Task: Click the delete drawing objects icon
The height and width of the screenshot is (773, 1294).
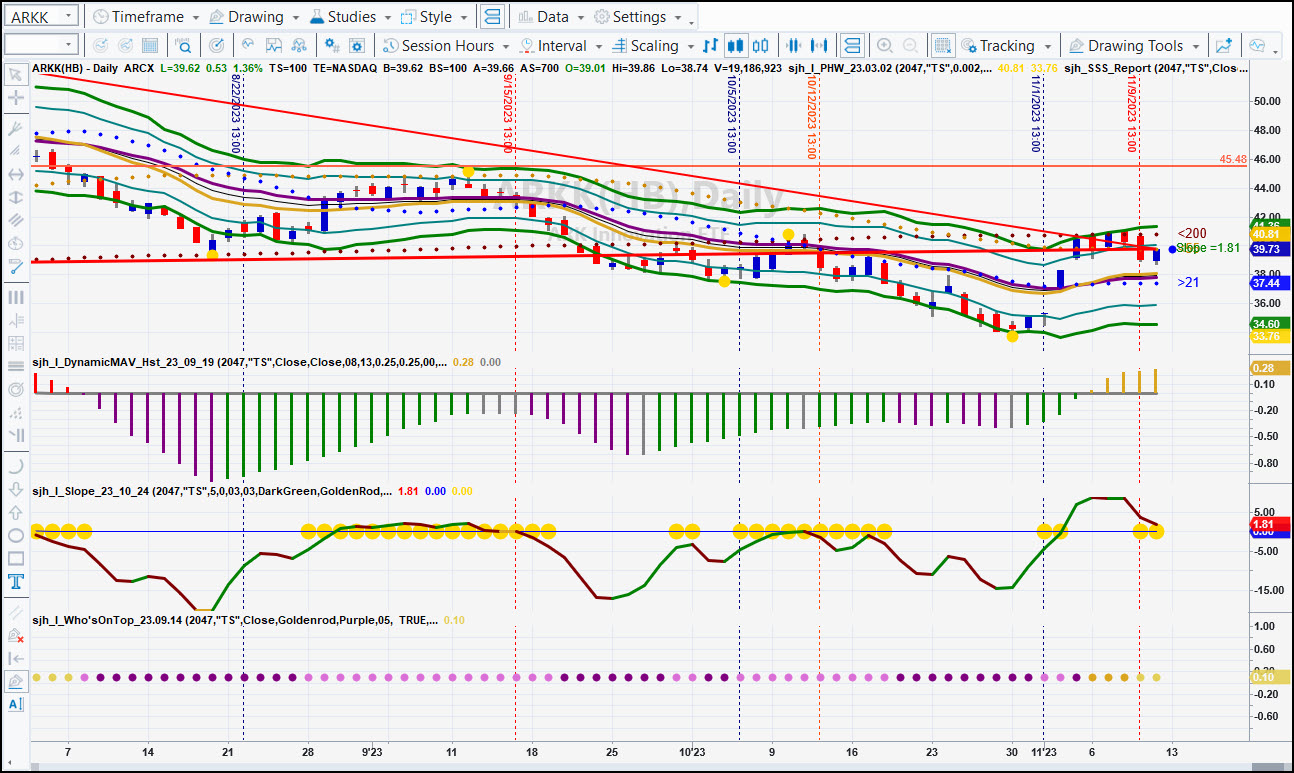Action: (x=15, y=635)
